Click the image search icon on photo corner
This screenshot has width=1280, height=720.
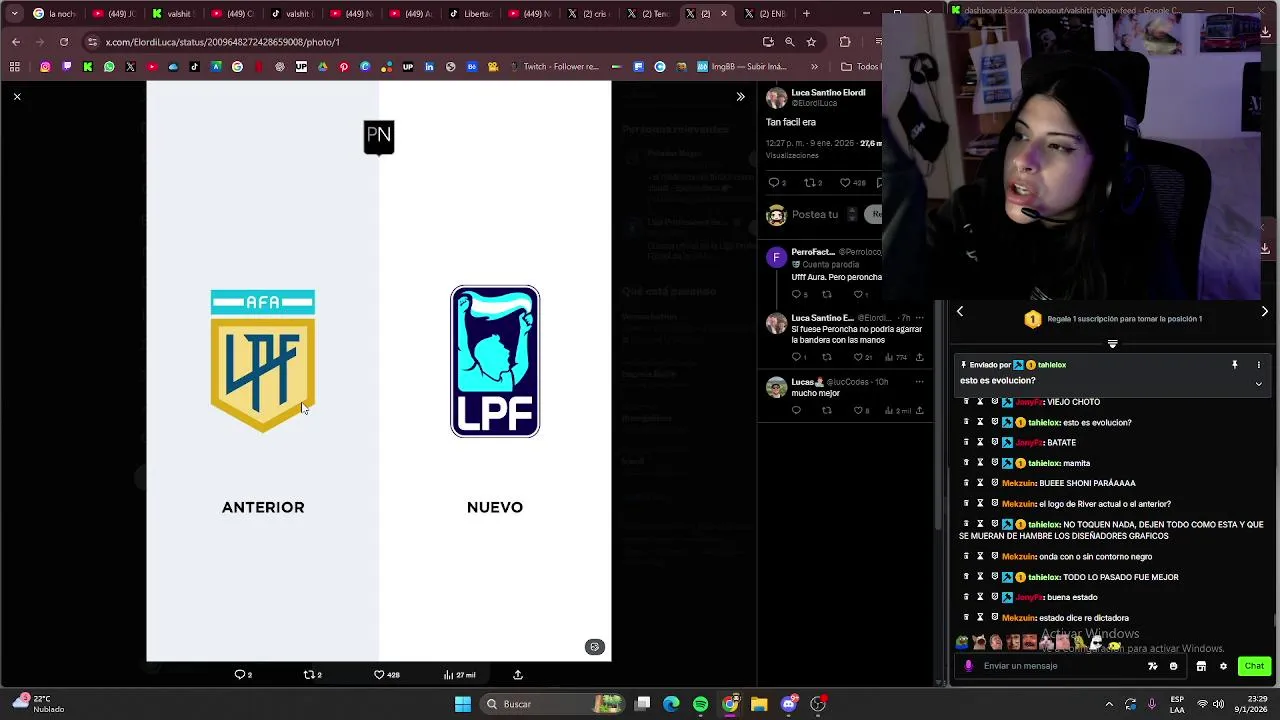click(x=594, y=647)
